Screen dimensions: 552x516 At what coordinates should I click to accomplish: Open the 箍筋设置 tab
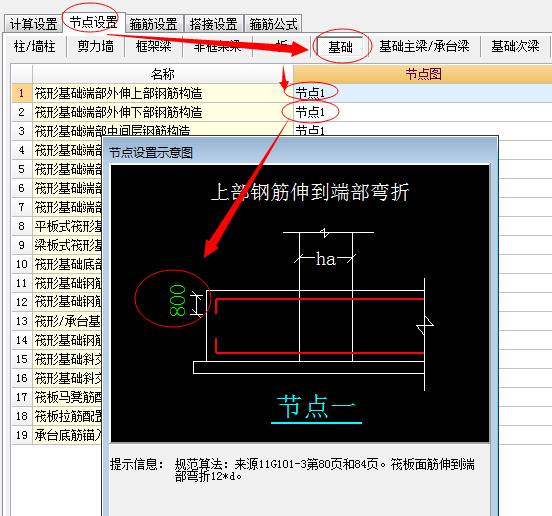[x=153, y=24]
